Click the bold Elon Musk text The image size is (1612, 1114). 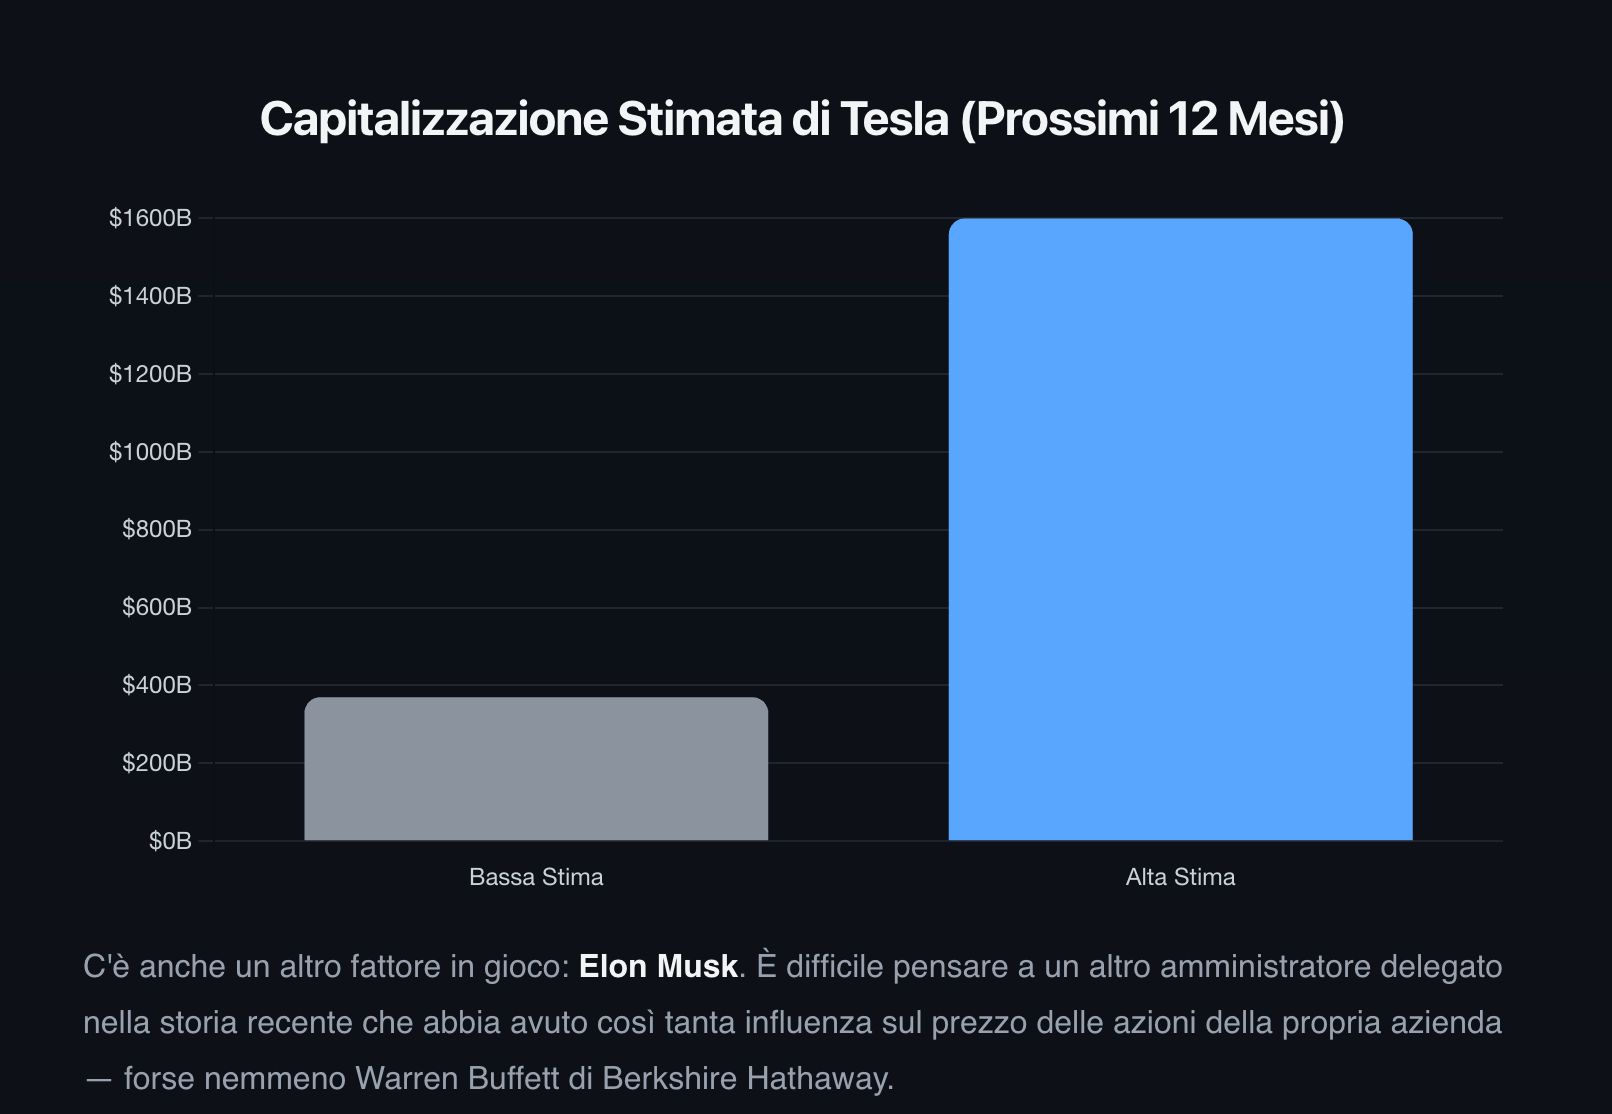click(658, 966)
